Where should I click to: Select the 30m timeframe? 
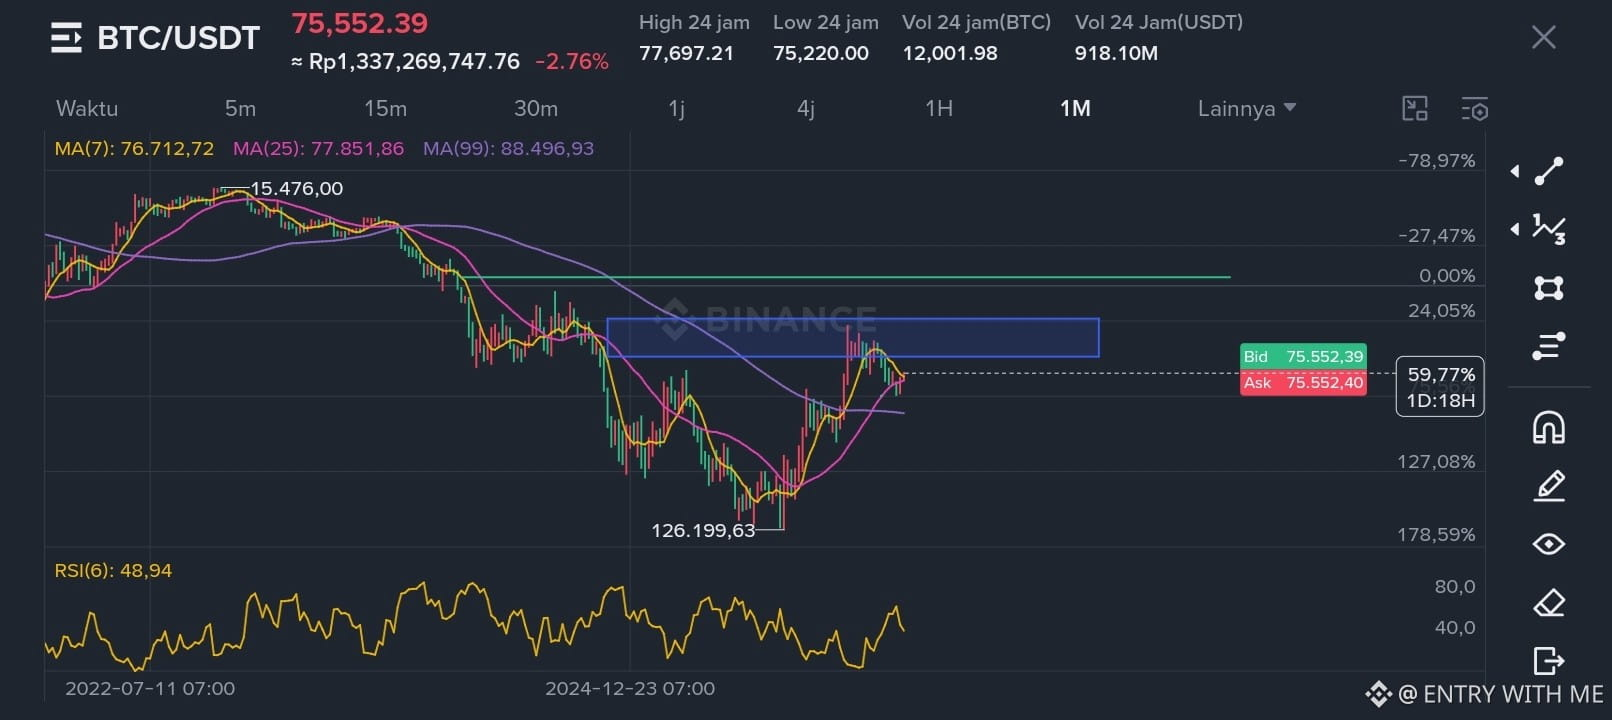tap(536, 108)
